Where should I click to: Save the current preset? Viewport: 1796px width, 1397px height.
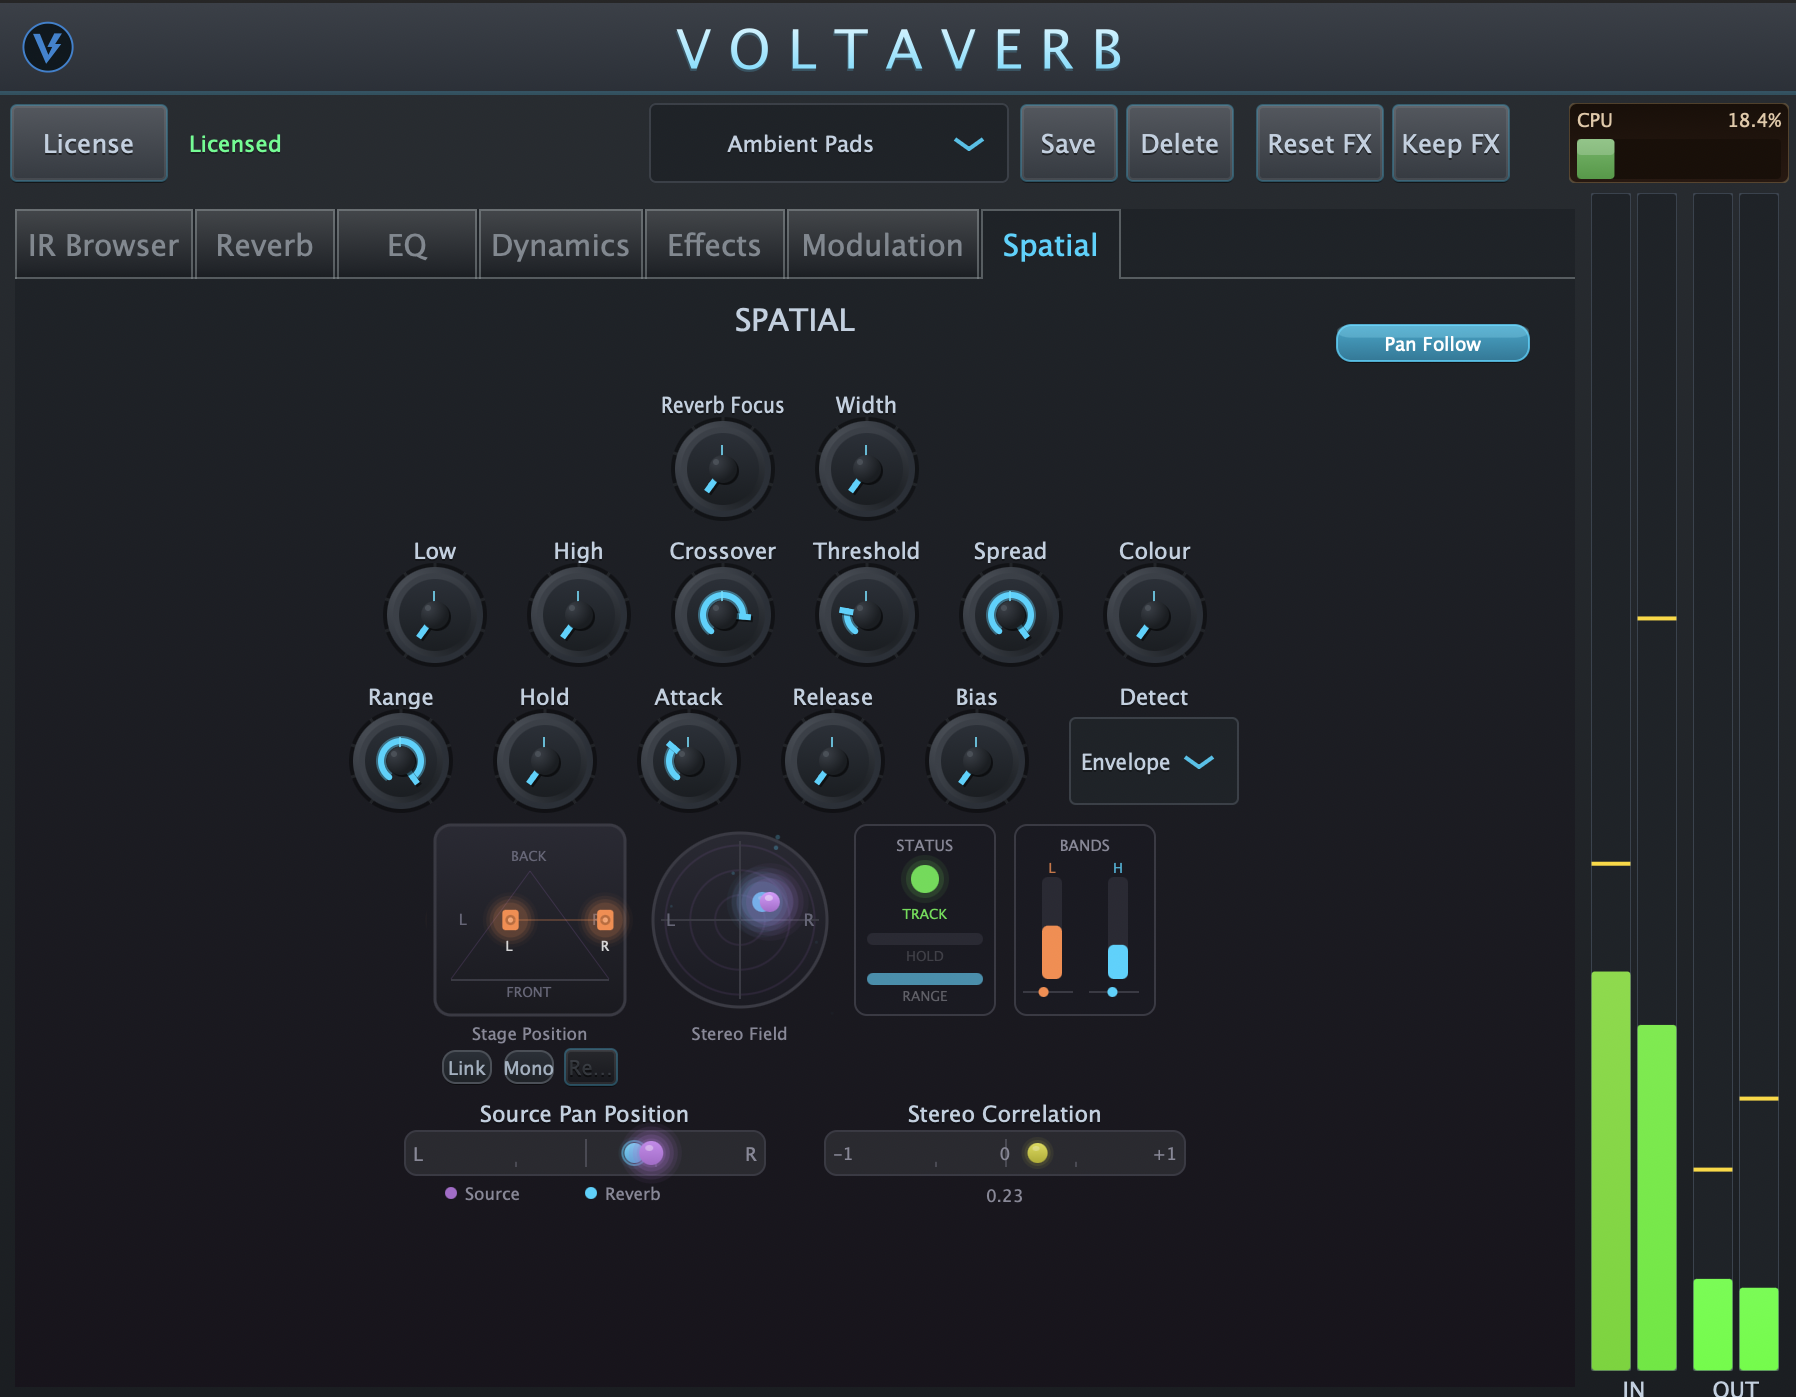1067,144
